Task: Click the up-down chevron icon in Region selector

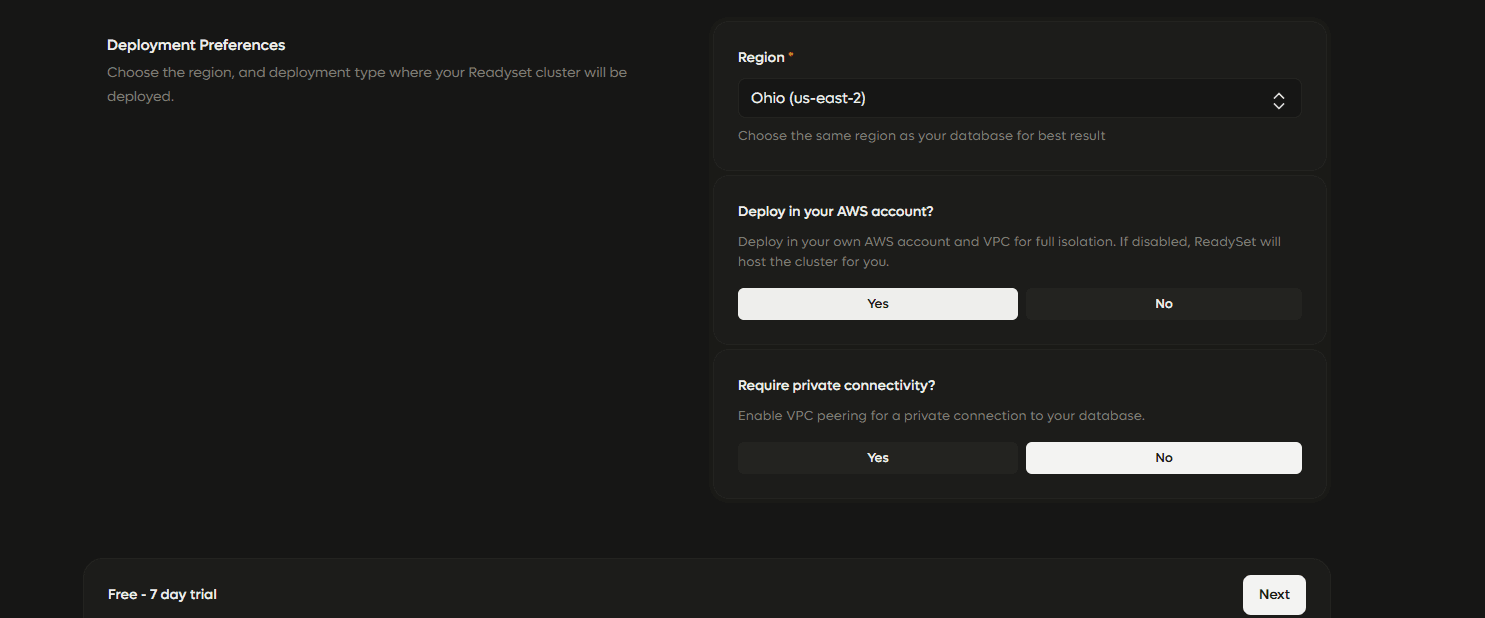Action: click(x=1278, y=100)
